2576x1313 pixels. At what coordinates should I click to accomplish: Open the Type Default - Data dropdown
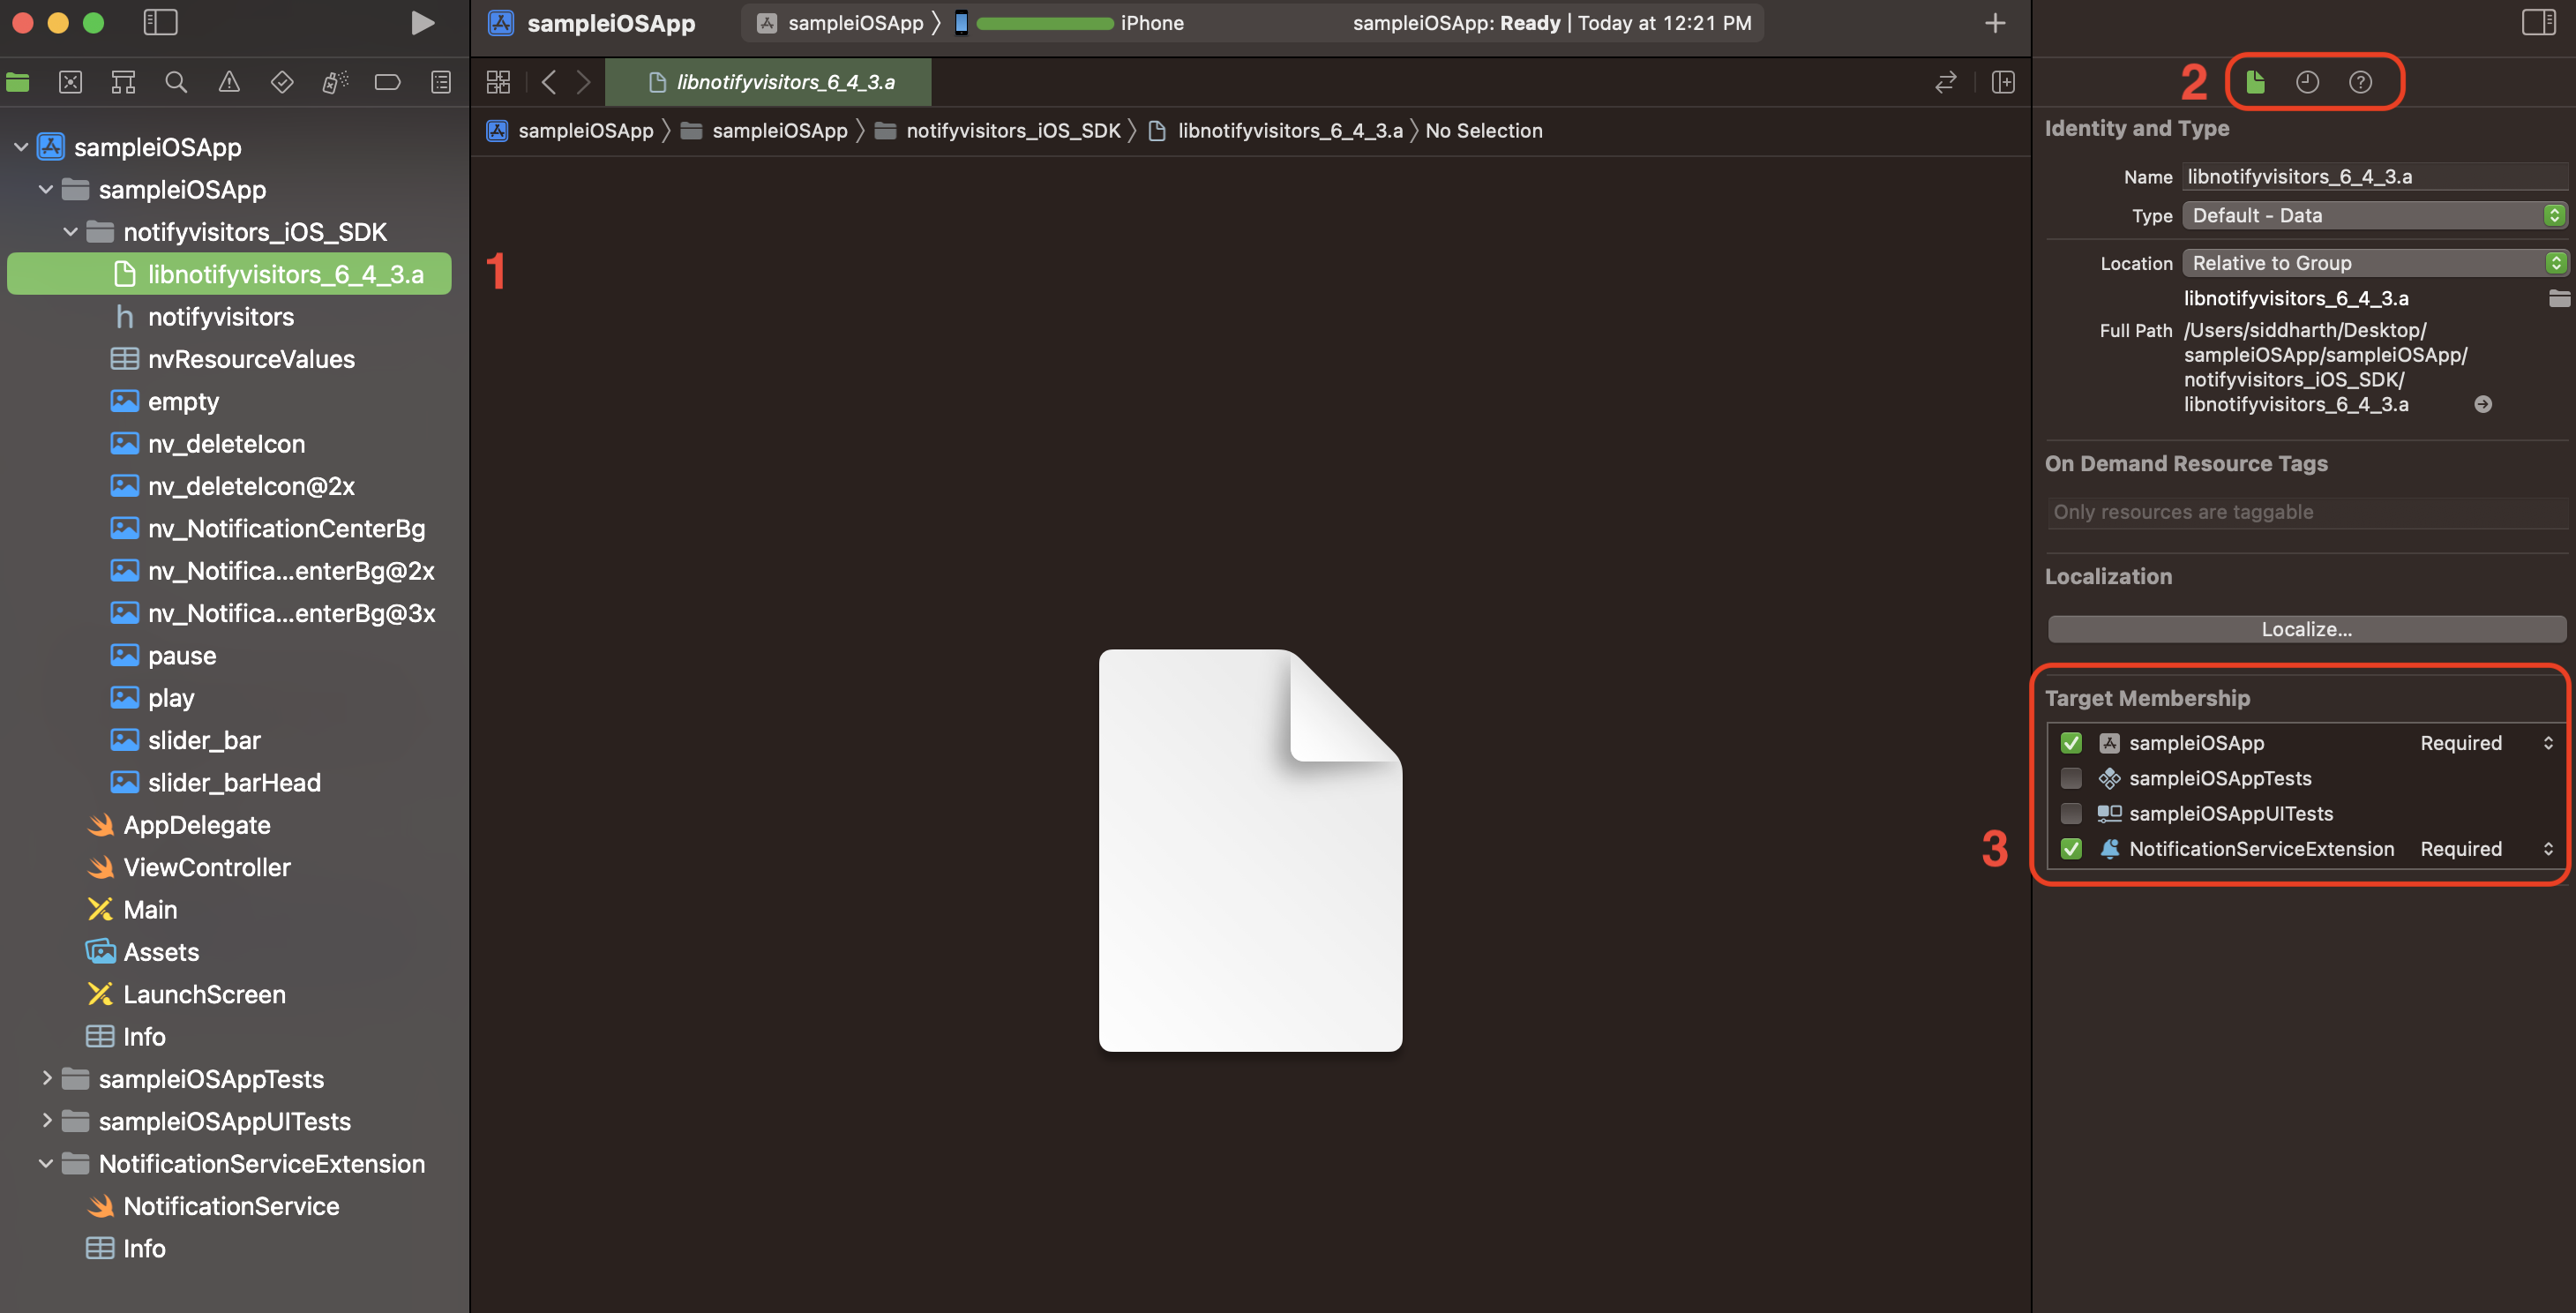pos(2374,215)
